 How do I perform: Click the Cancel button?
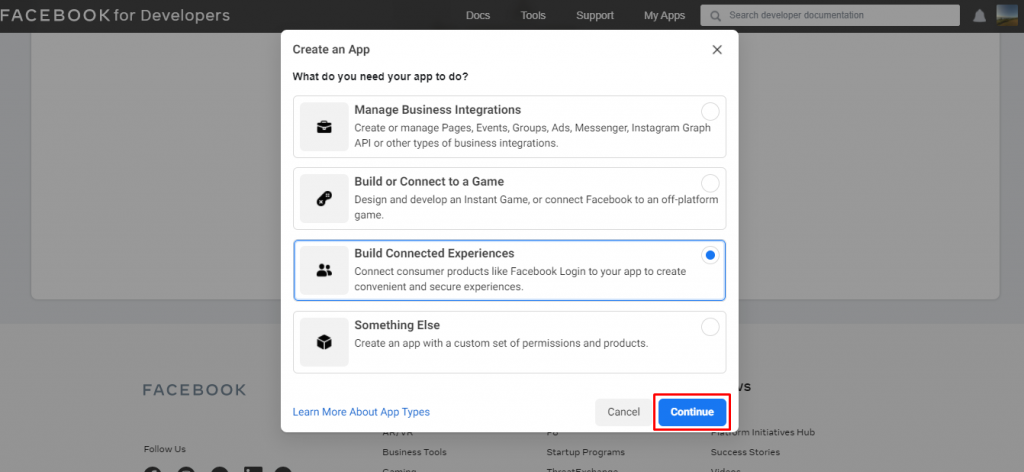(624, 412)
